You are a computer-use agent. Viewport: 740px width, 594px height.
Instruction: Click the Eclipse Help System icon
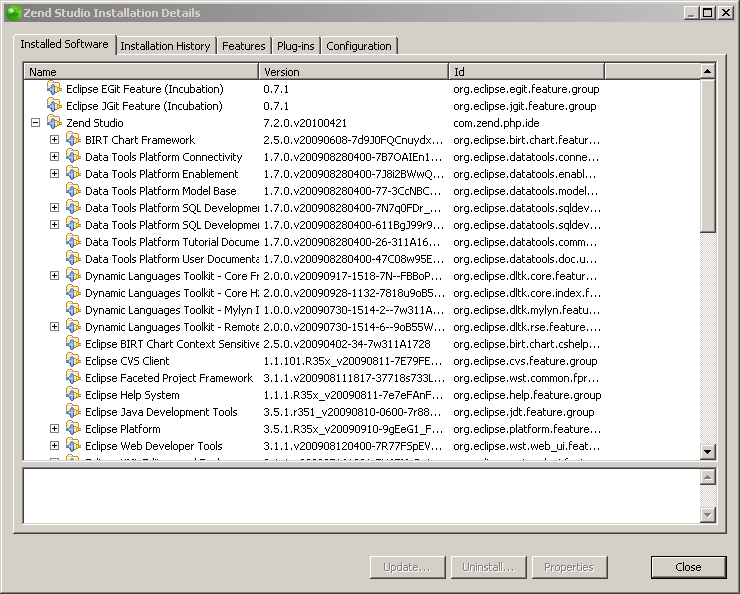(x=73, y=394)
